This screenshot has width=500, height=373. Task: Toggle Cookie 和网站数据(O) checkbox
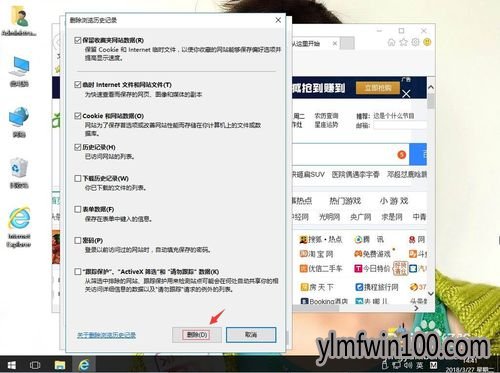(x=78, y=116)
